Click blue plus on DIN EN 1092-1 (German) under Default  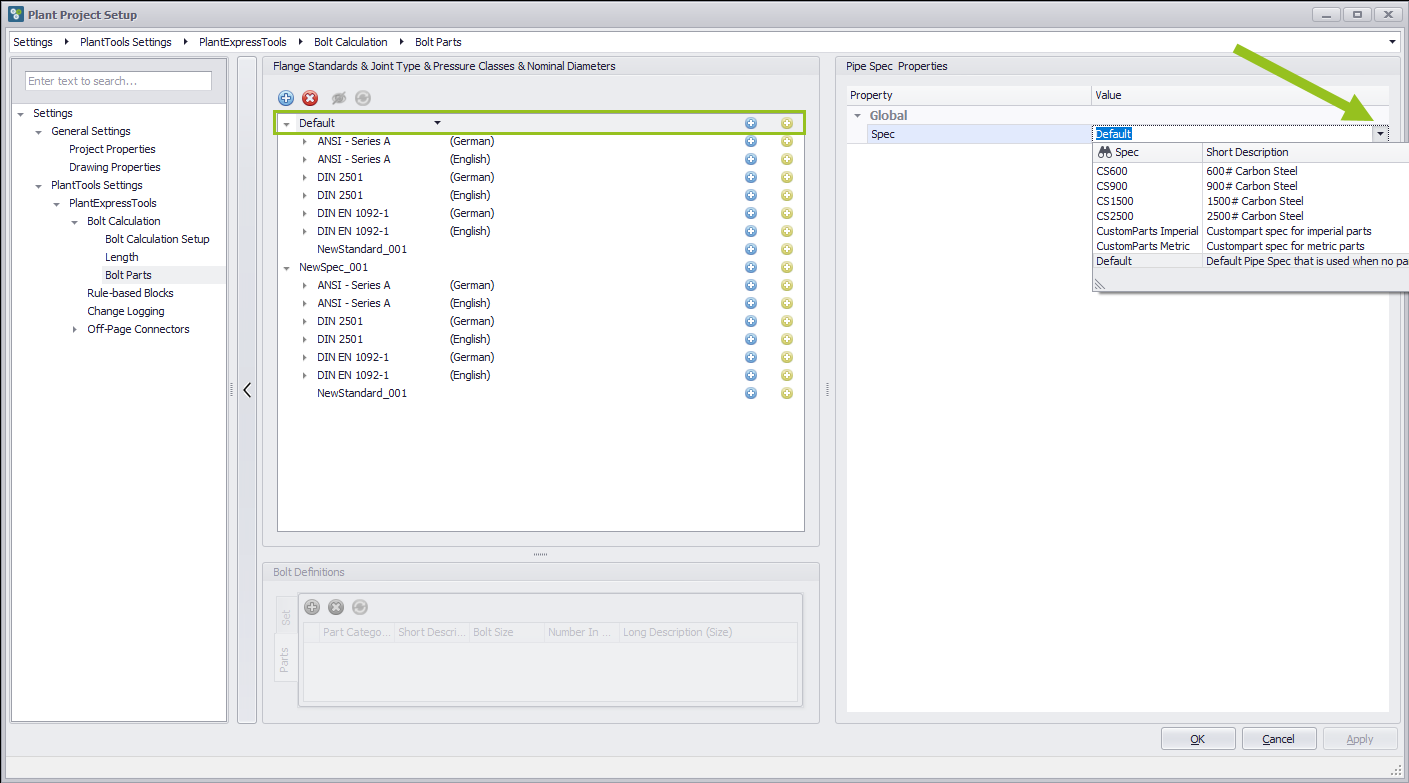(x=751, y=213)
